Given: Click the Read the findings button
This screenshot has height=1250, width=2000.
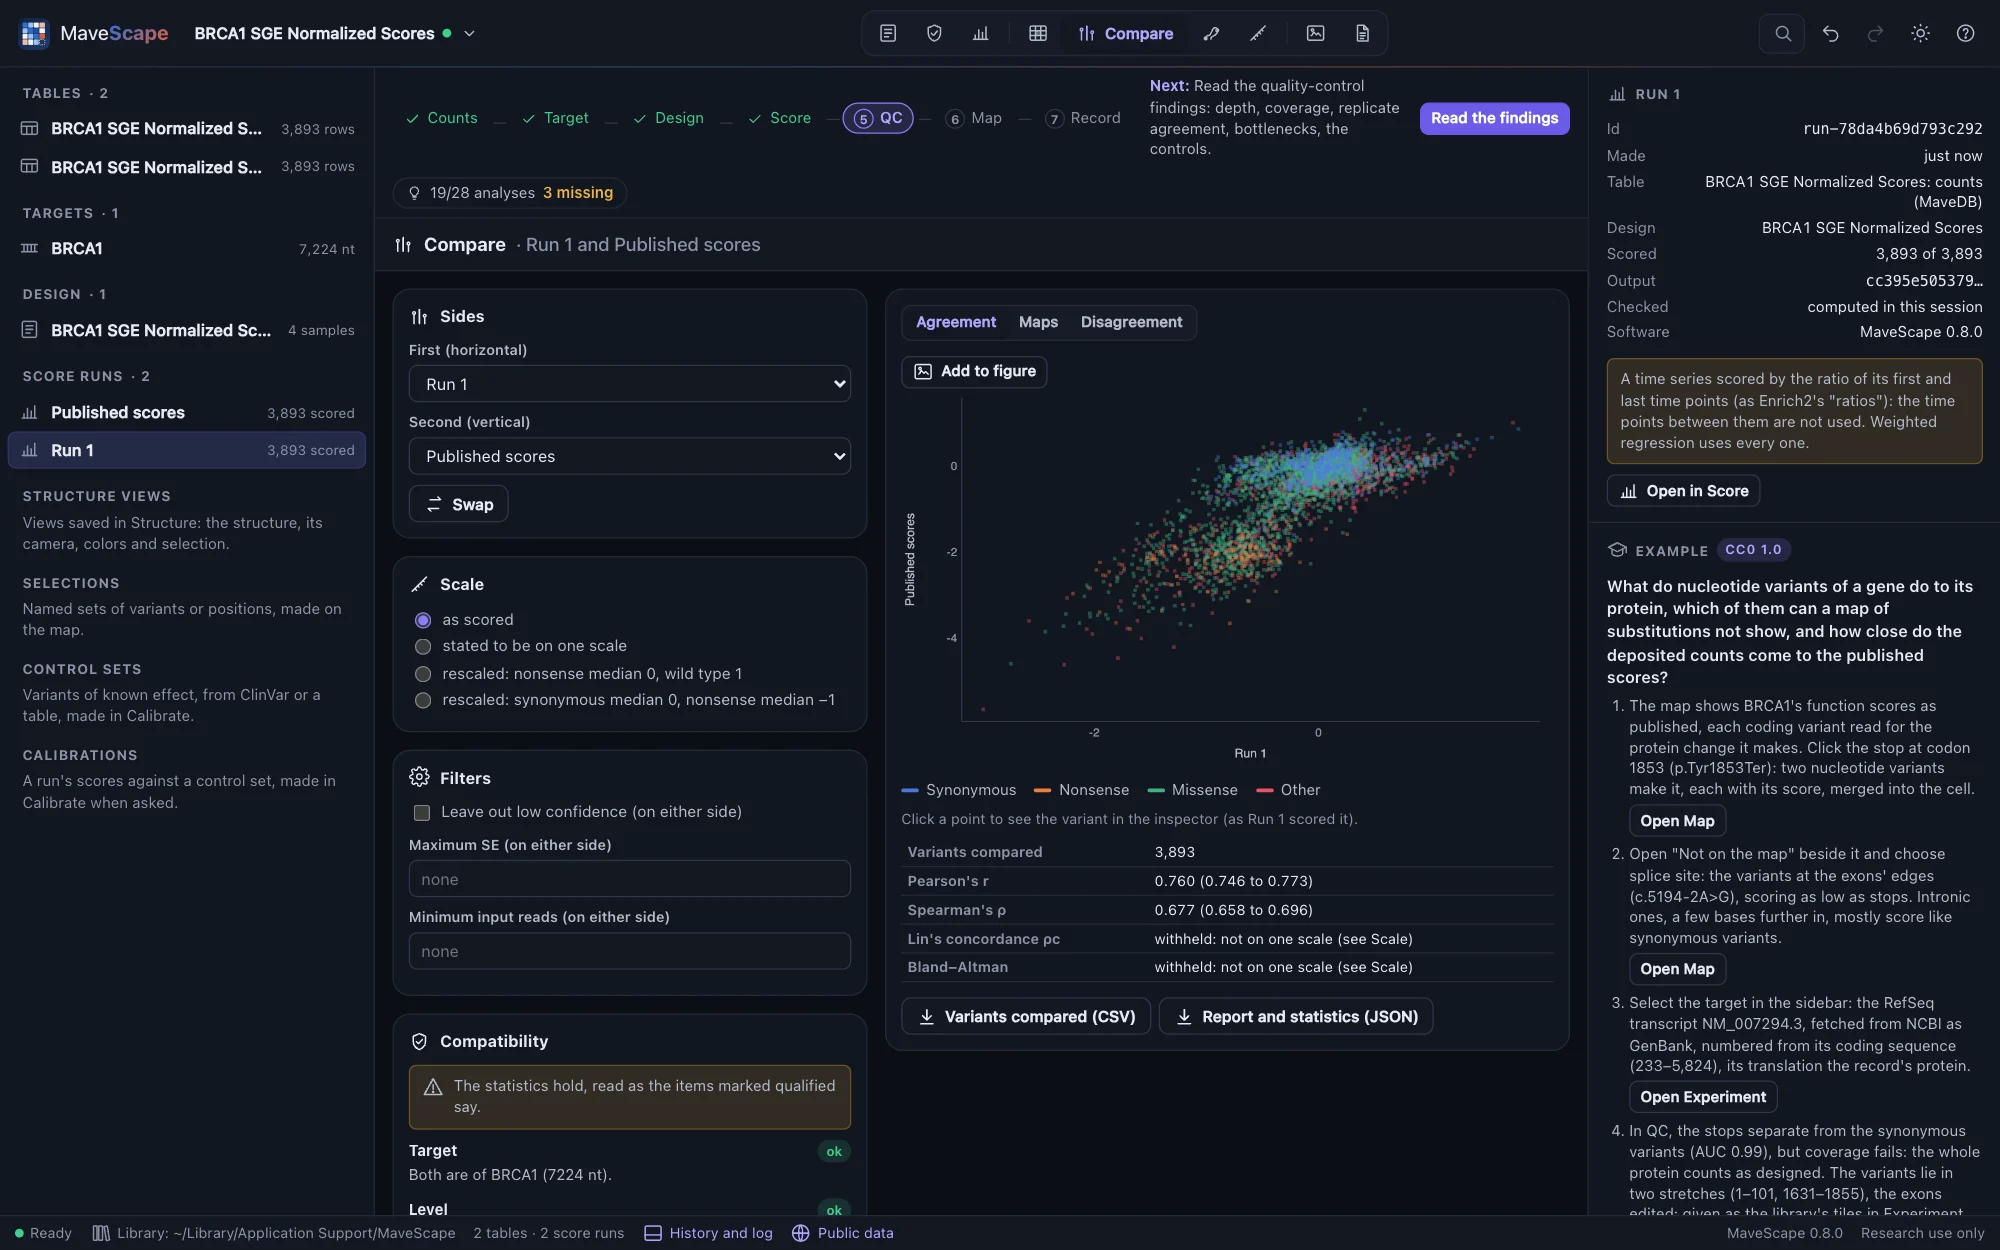Looking at the screenshot, I should pyautogui.click(x=1494, y=118).
